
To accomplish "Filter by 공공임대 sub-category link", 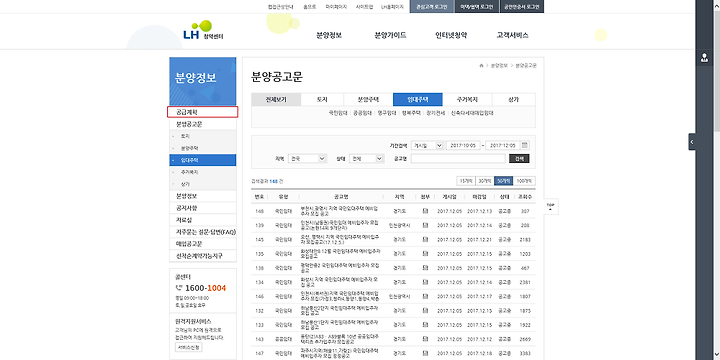I will pos(362,112).
